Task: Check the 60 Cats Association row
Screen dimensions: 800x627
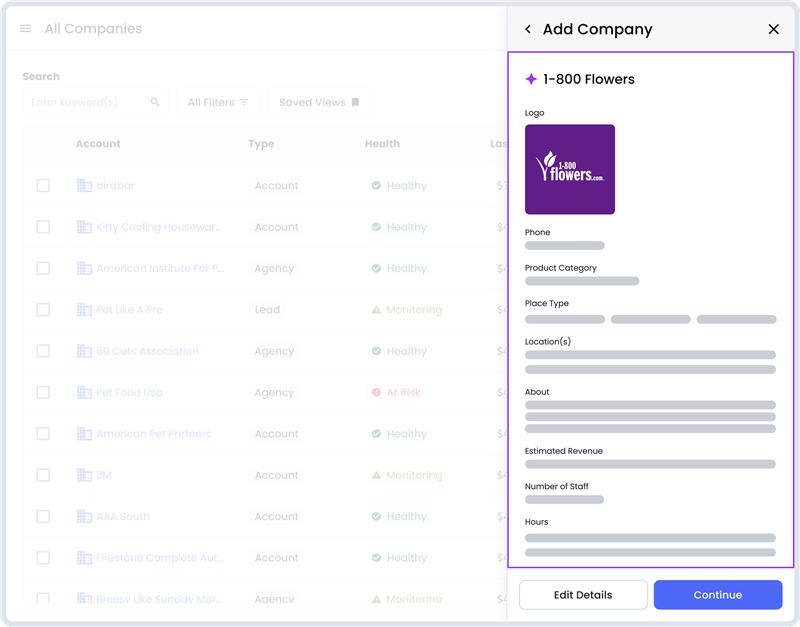Action: 43,350
